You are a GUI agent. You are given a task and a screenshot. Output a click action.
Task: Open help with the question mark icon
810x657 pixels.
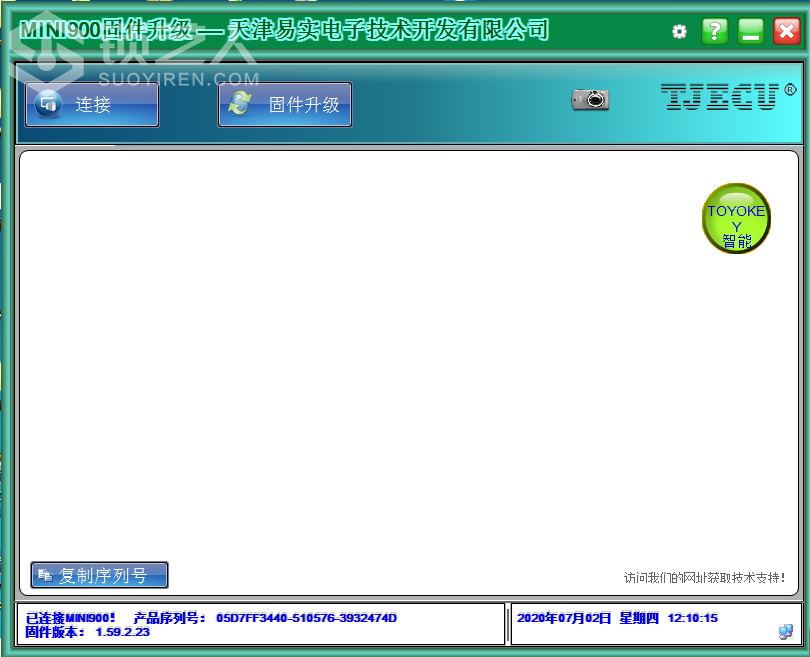(x=715, y=32)
